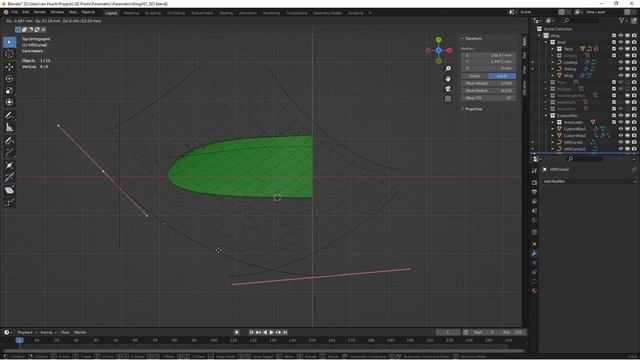Activate the Measure ruler tool
640x360 pixels.
click(9, 128)
